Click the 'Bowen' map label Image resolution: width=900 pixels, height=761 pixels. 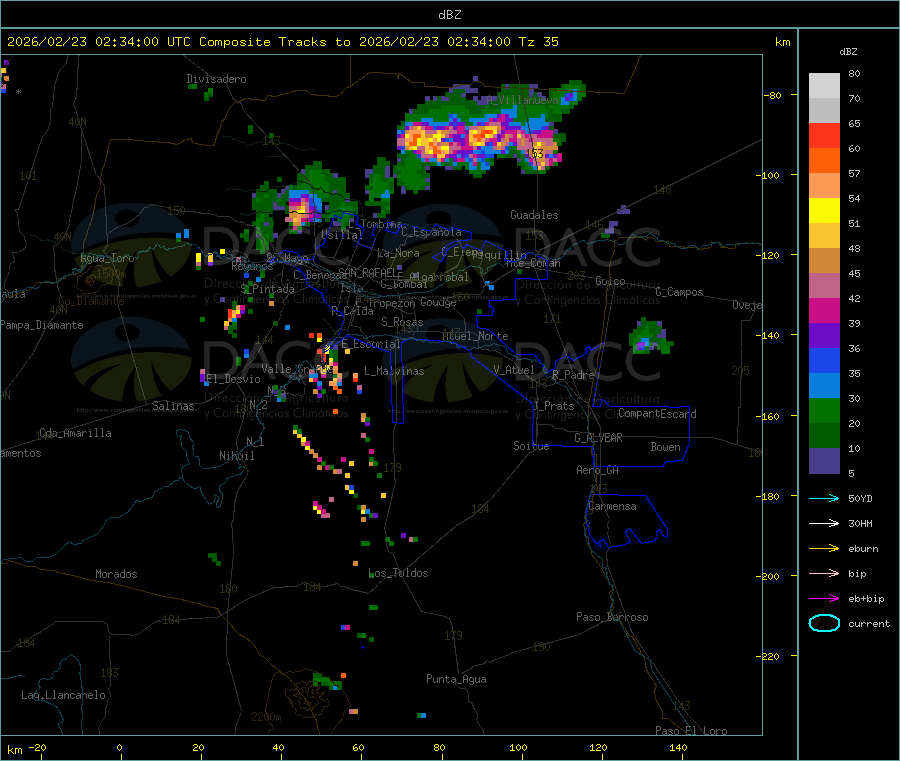coord(665,447)
